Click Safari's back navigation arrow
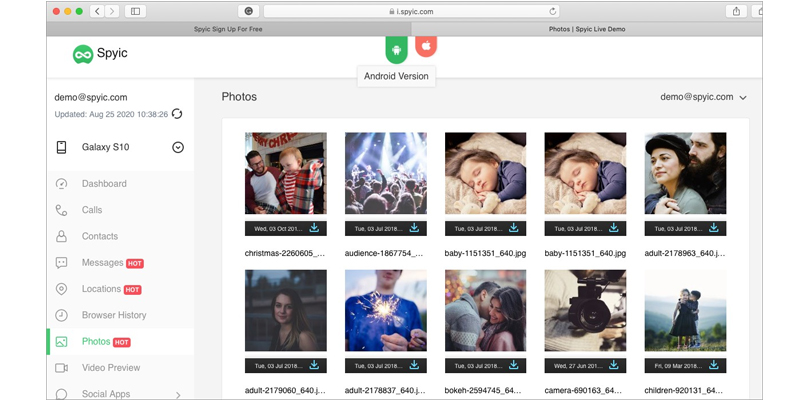Screen dimensions: 799x400 (97, 11)
